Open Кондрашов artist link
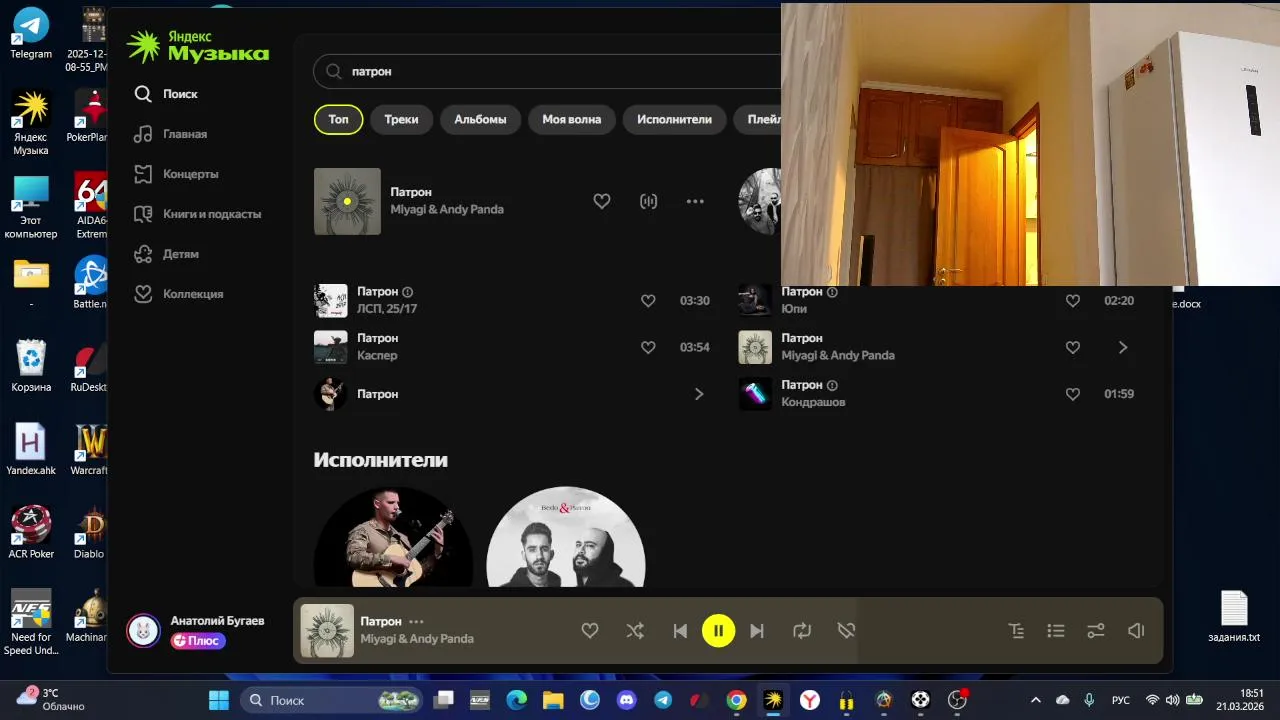This screenshot has height=720, width=1280. coord(813,402)
